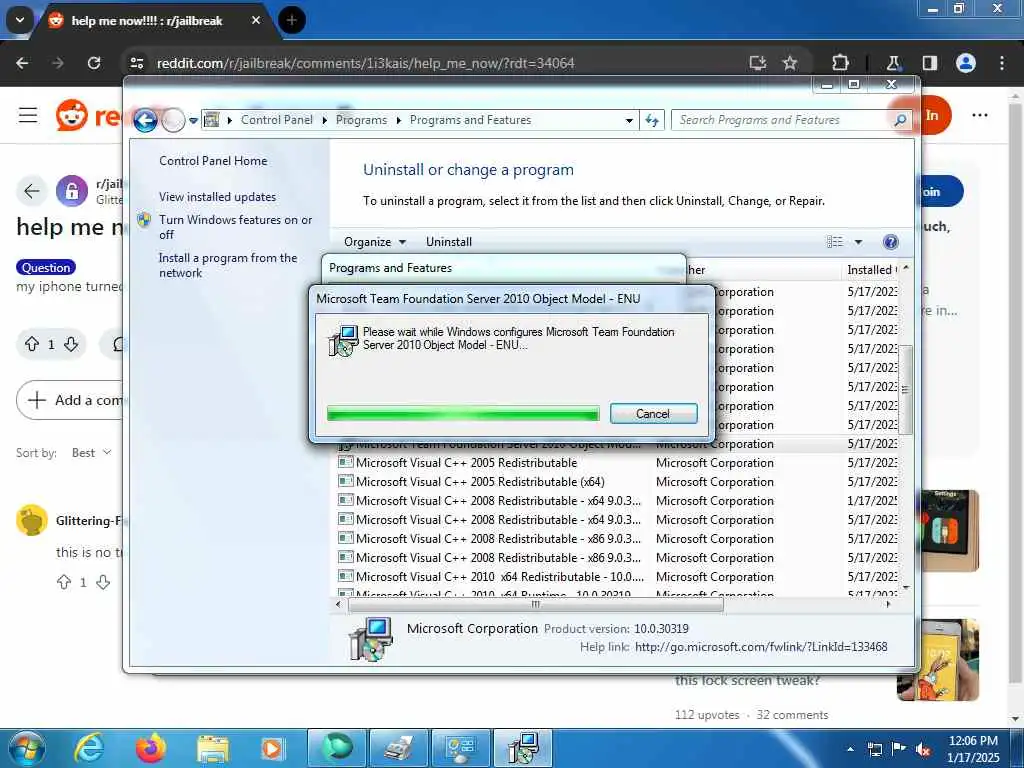
Task: Open the view options dropdown arrow
Action: 858,242
